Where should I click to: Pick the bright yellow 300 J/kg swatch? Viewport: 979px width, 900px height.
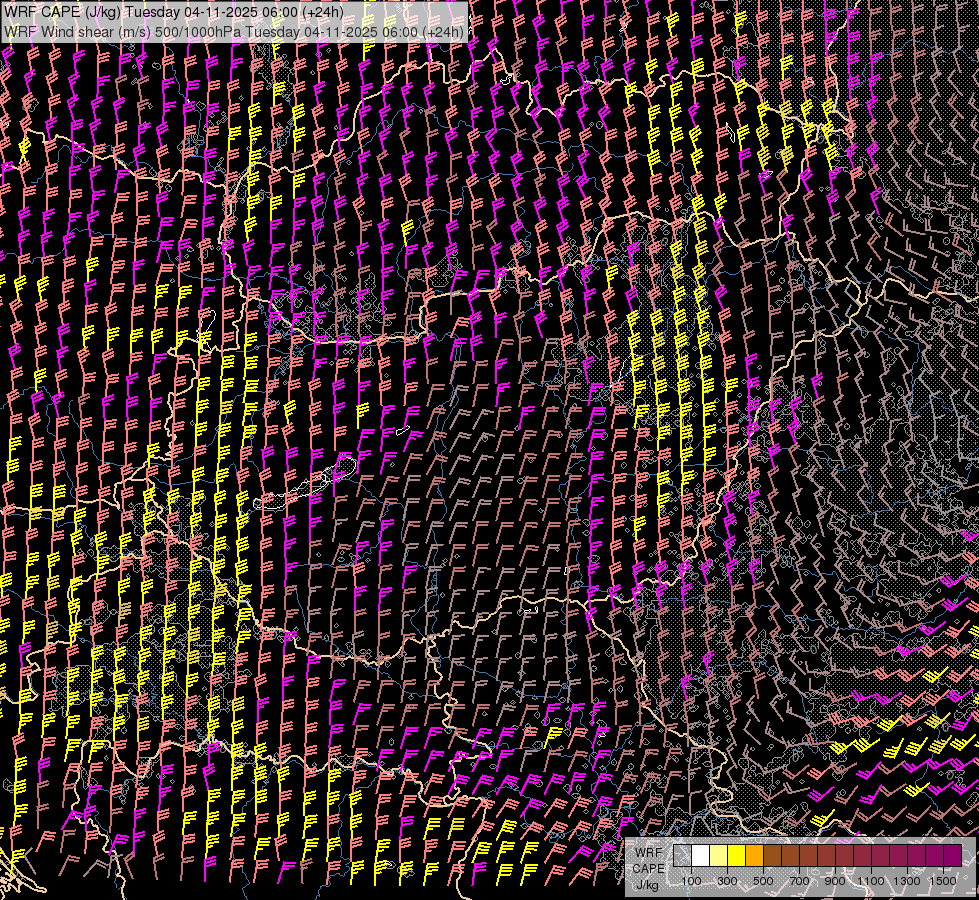736,856
